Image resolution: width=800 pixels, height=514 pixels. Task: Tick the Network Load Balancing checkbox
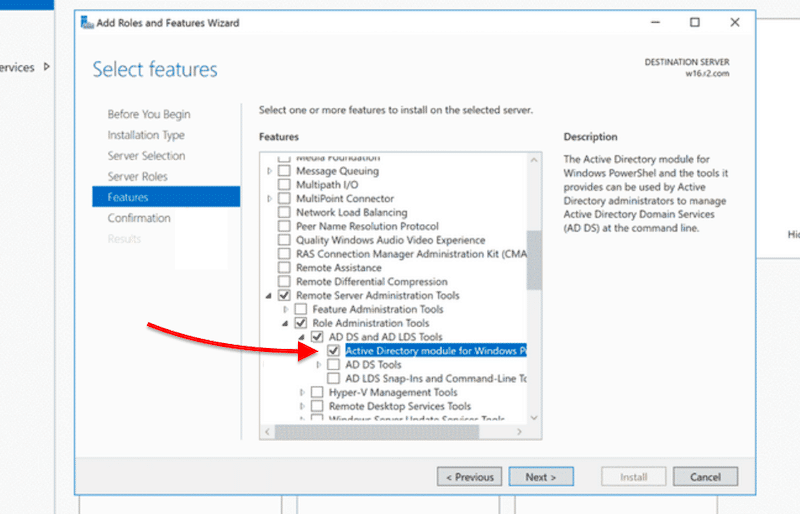click(284, 212)
